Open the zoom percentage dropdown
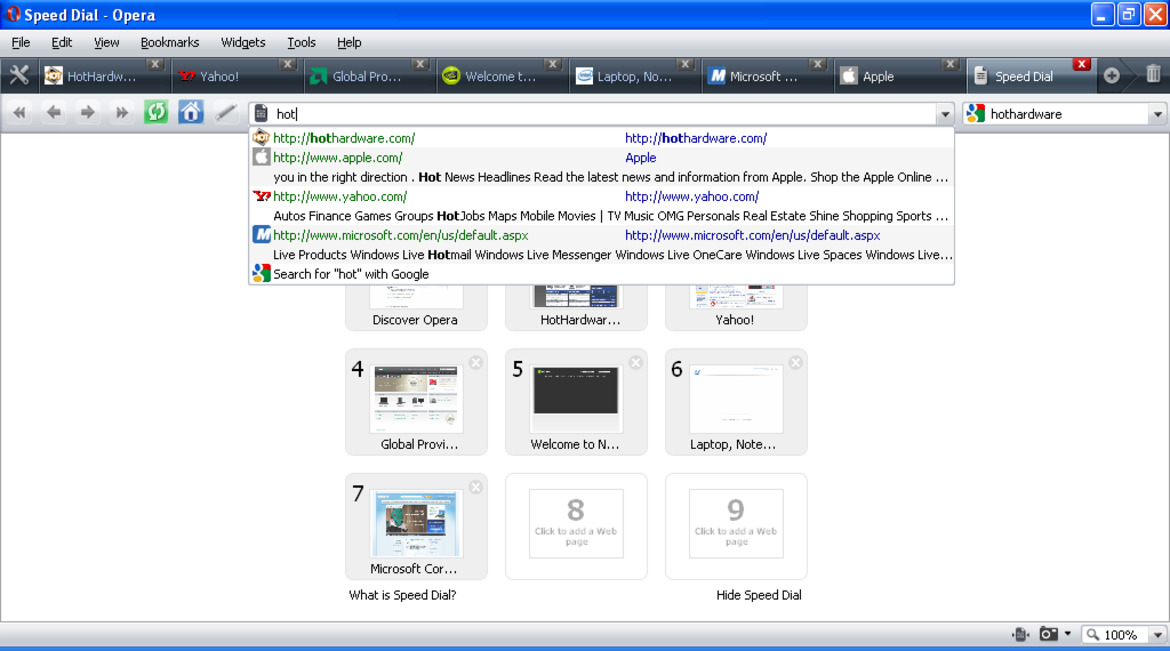 (1157, 635)
